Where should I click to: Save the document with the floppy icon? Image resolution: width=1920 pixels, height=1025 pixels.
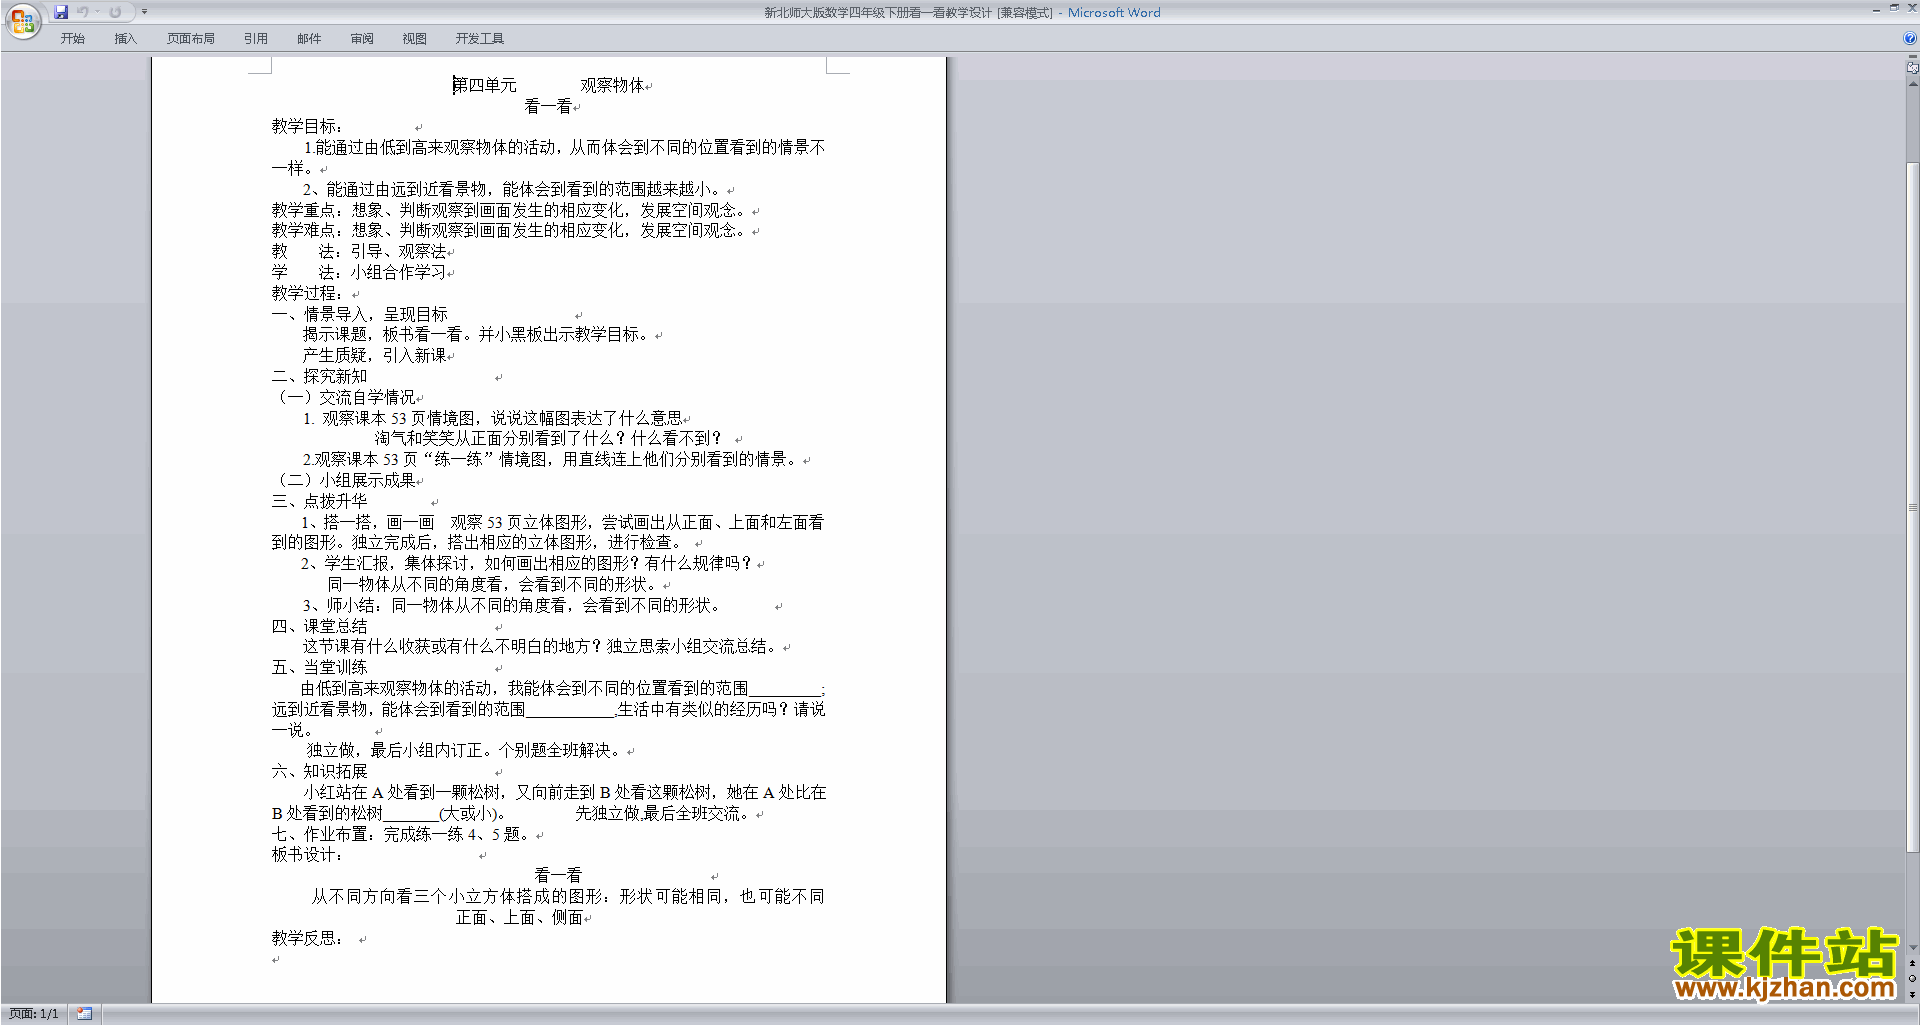[61, 12]
